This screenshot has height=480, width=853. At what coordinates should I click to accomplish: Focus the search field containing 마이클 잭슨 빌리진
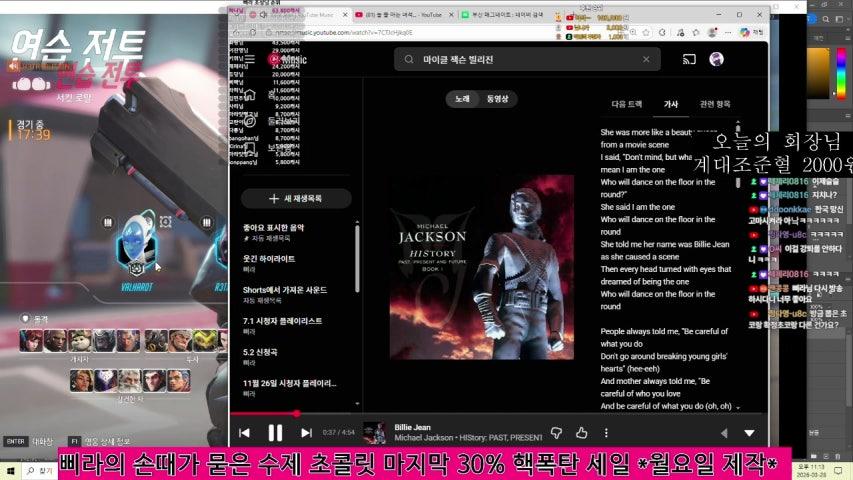527,59
